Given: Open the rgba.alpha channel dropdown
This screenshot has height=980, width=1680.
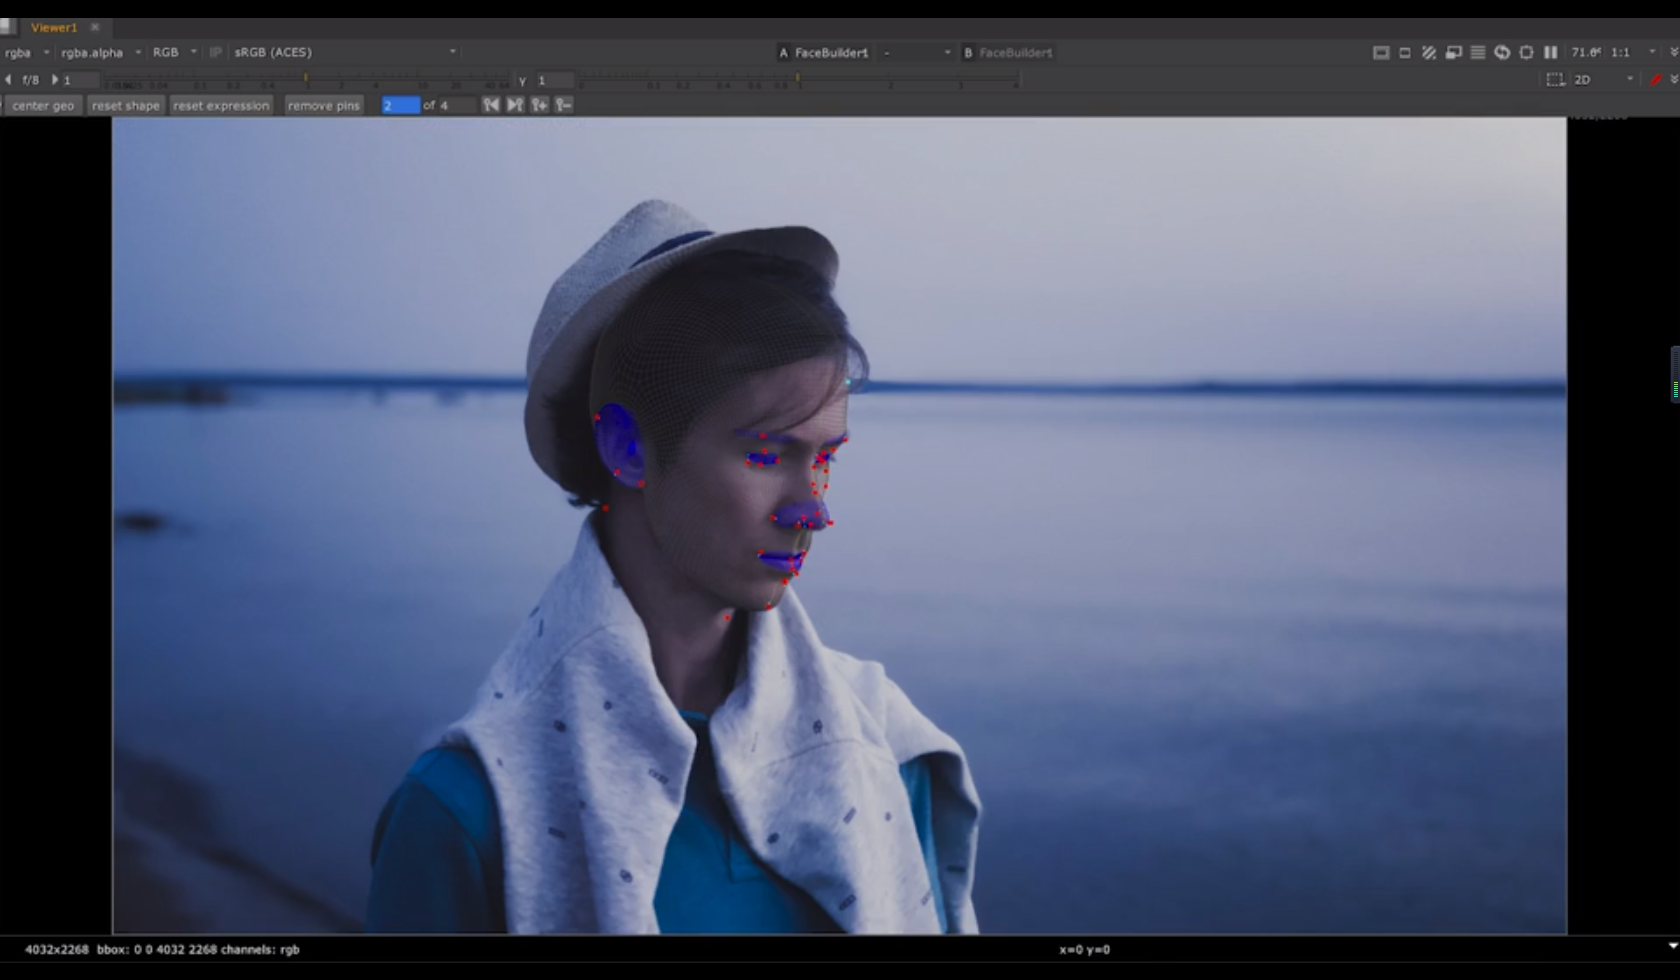Looking at the screenshot, I should coord(100,52).
